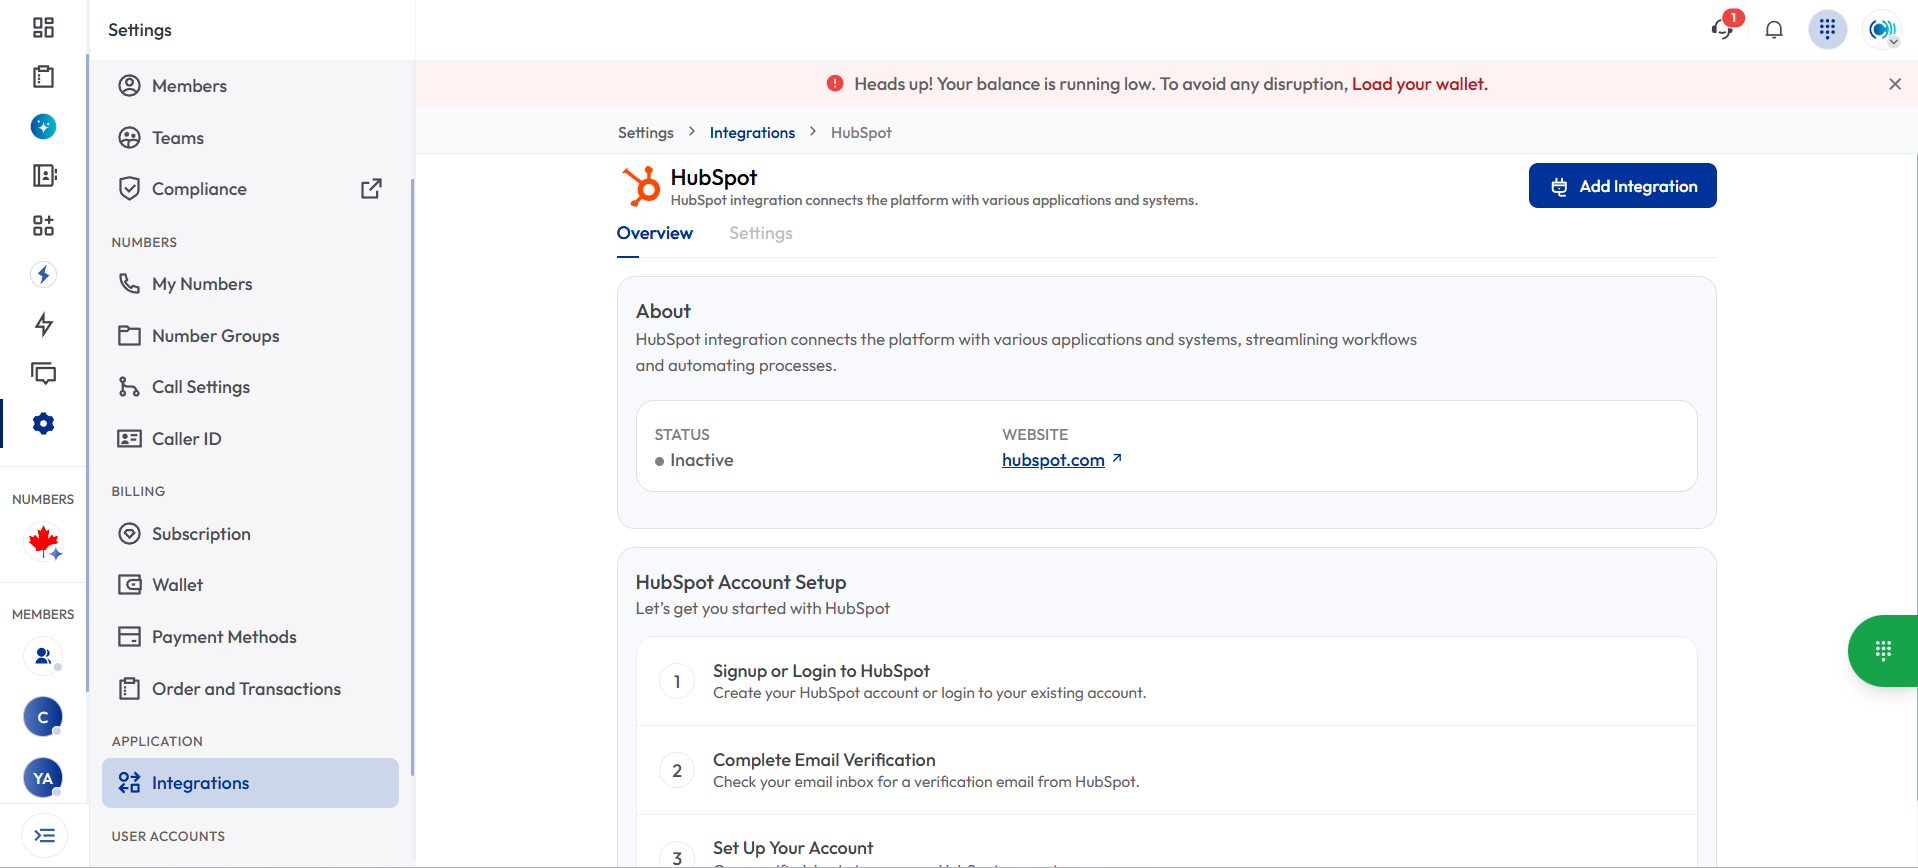Screen dimensions: 1918x868
Task: Open Teams in settings sidebar
Action: 250,138
